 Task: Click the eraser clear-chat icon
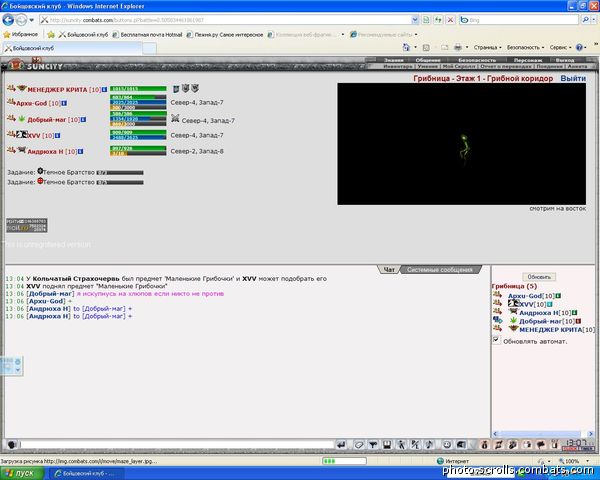click(359, 444)
